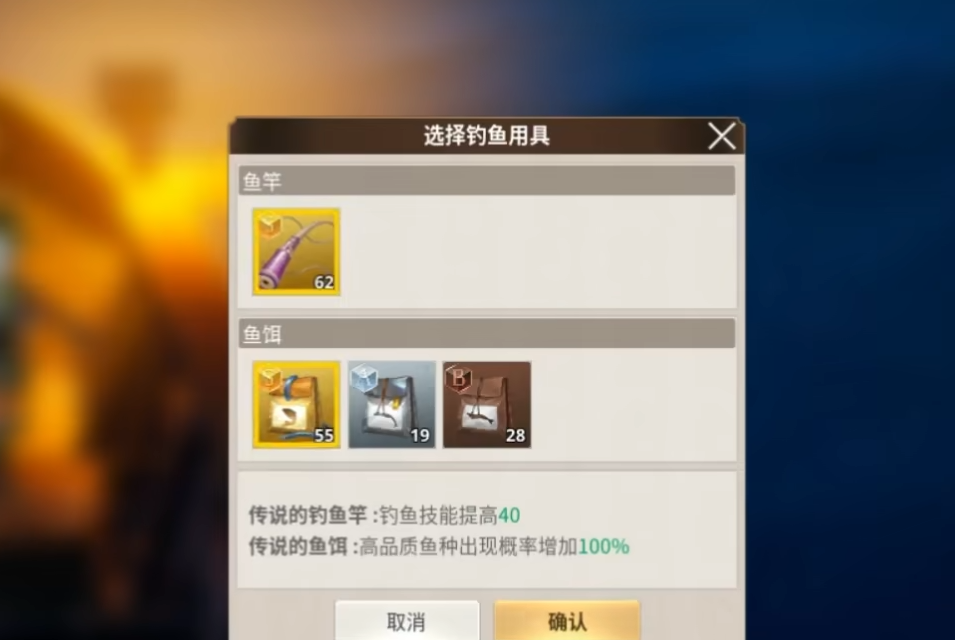Screen dimensions: 955x640
Task: Select the purple legendary fishing rod
Action: 296,251
